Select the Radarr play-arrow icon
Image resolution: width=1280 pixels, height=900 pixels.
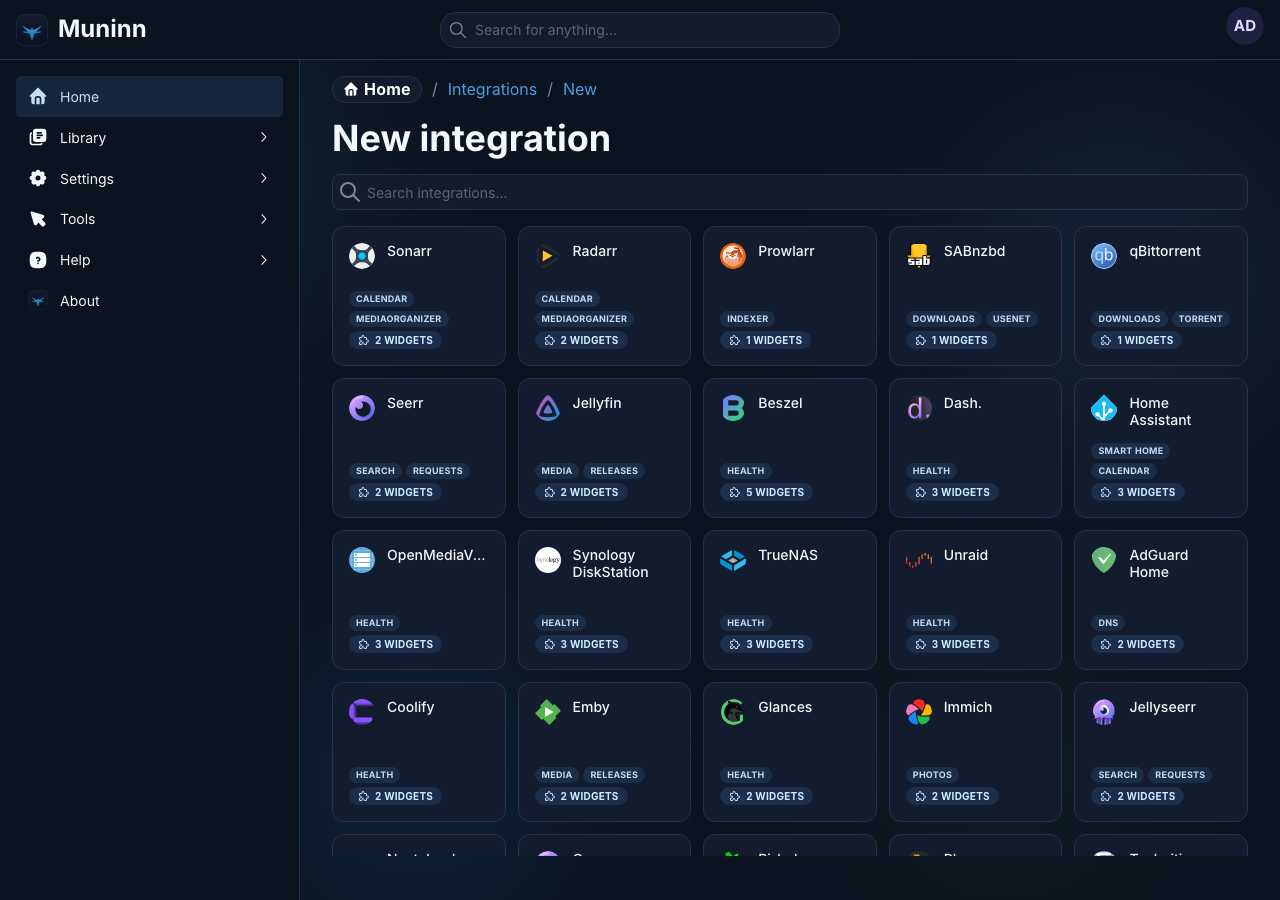pyautogui.click(x=548, y=256)
